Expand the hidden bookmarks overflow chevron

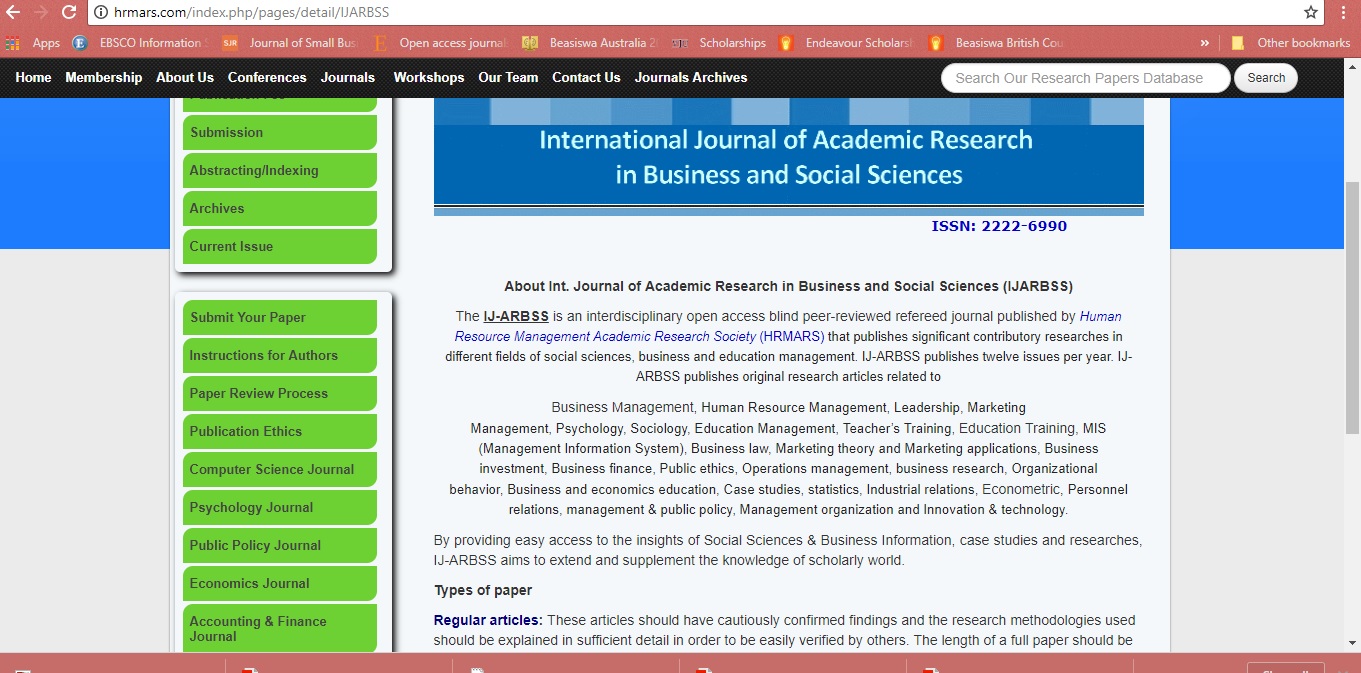pyautogui.click(x=1204, y=43)
